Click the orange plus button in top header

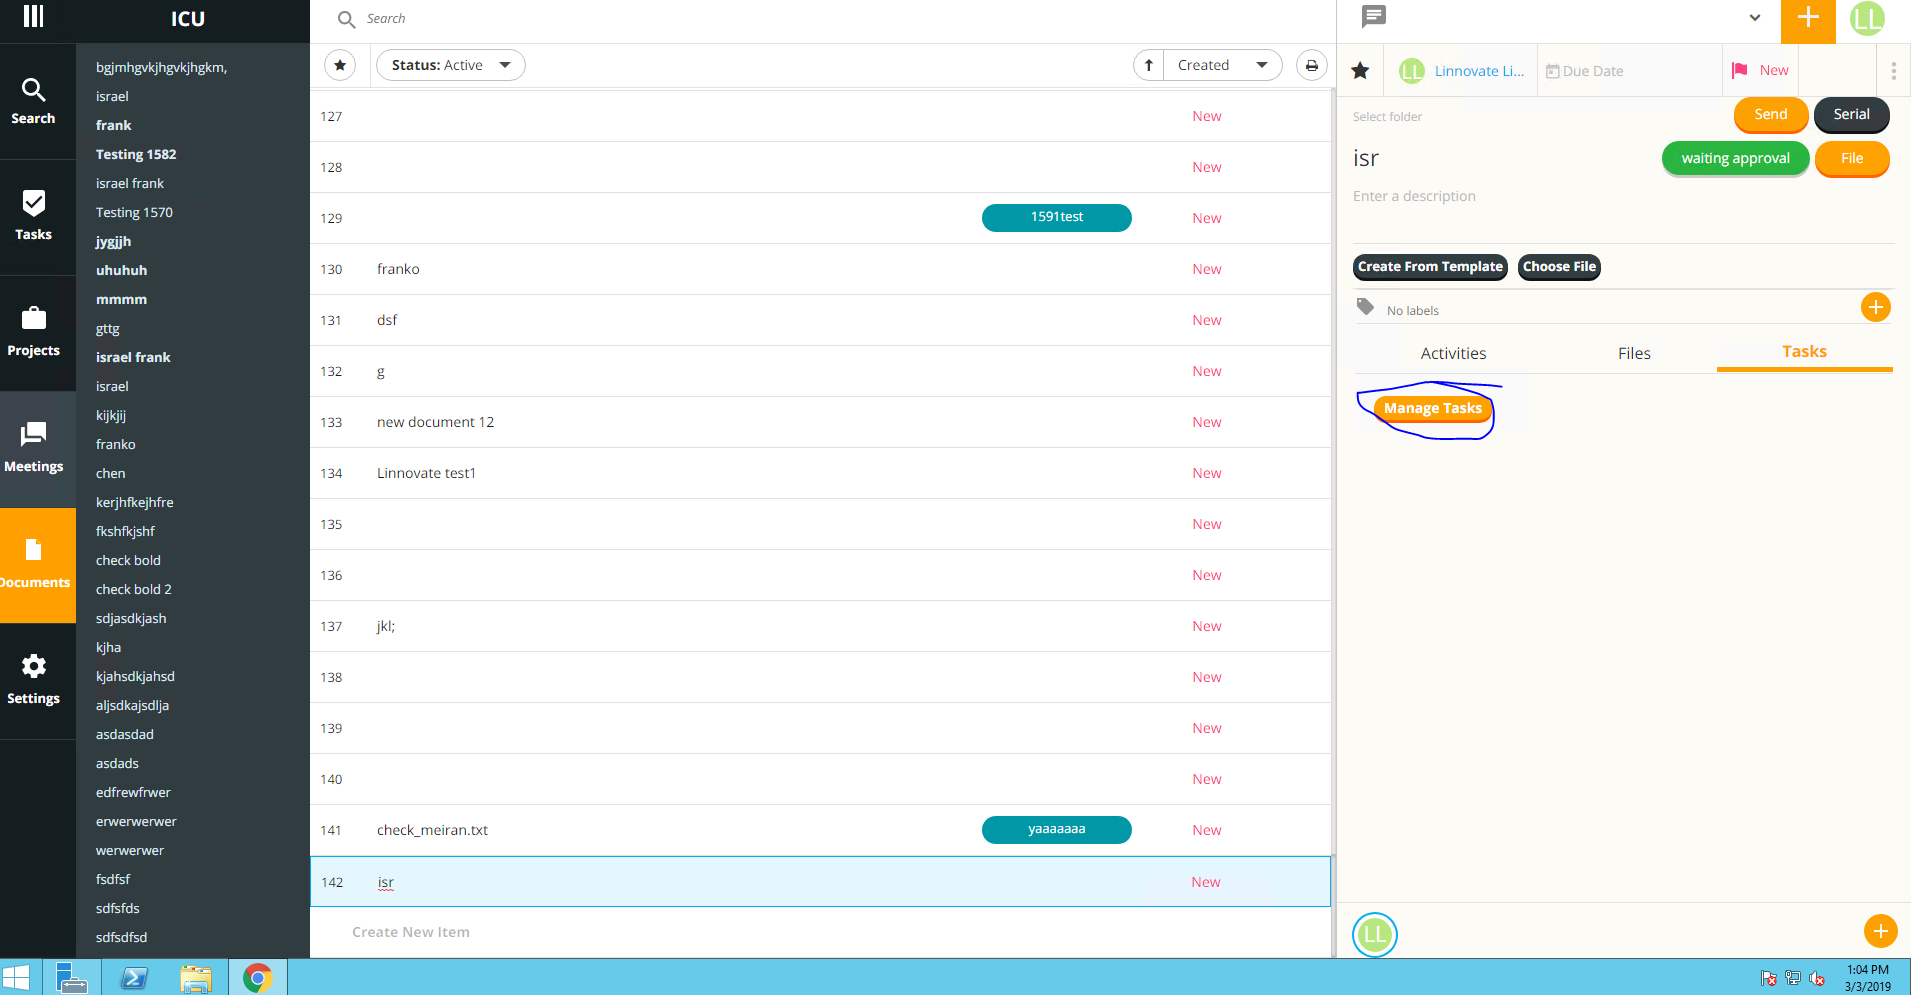click(x=1808, y=19)
